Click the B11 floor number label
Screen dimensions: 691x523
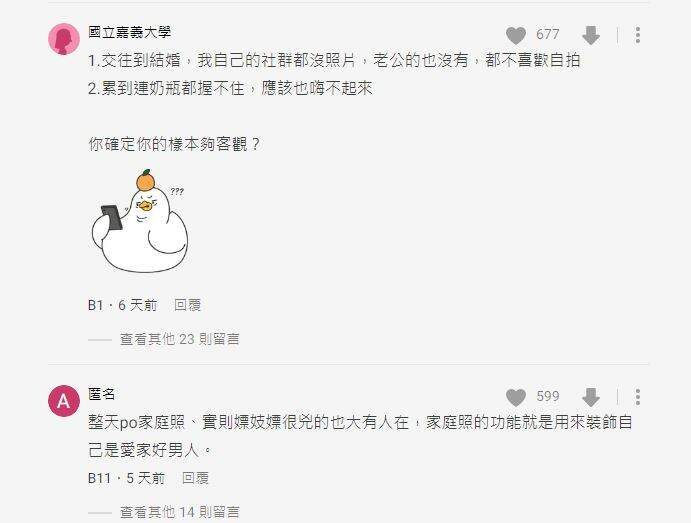coord(99,478)
